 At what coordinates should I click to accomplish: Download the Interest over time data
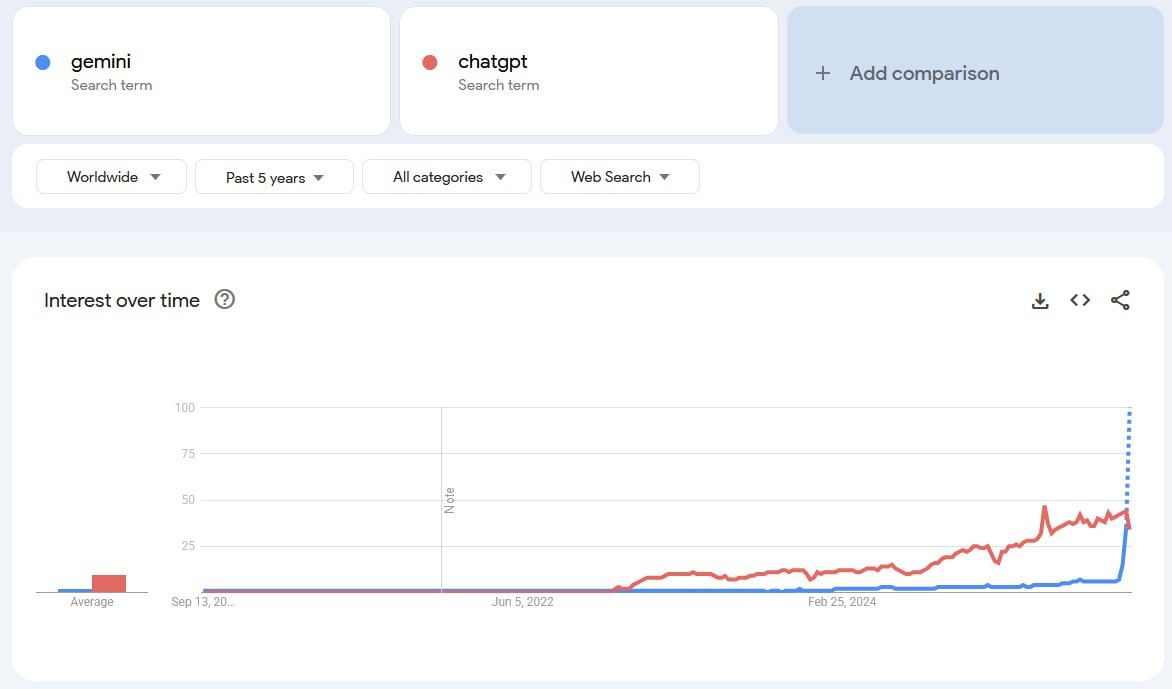(x=1040, y=301)
